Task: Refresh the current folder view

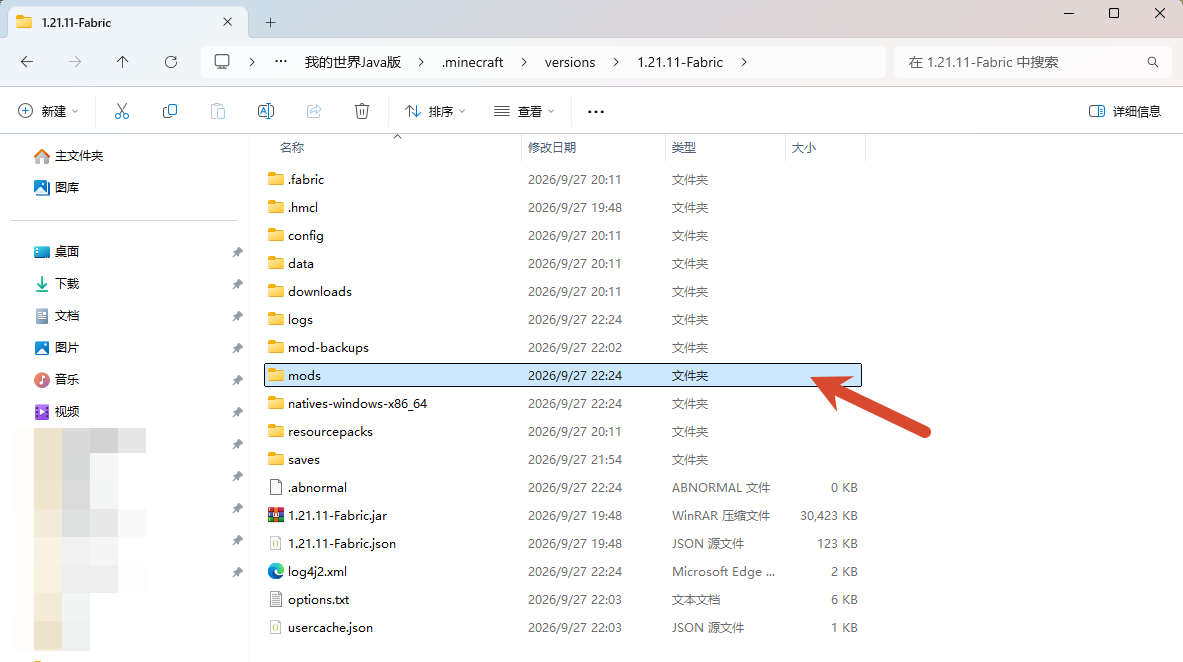Action: point(171,62)
